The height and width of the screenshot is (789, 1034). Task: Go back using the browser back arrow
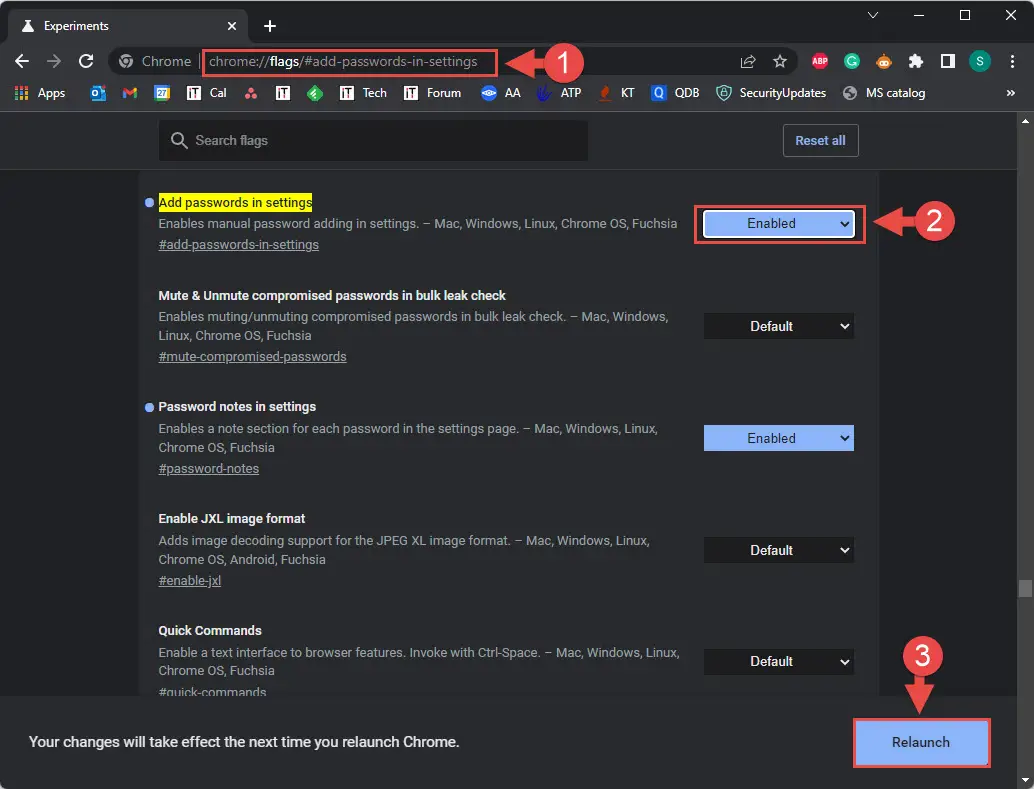22,61
